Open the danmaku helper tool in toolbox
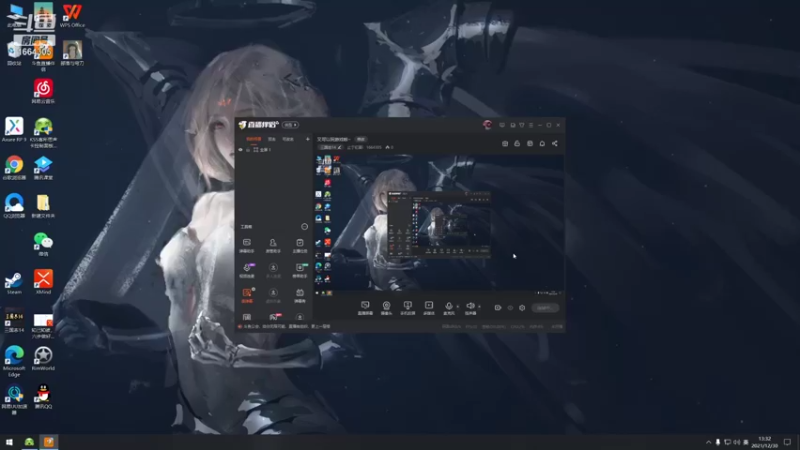 tap(246, 245)
